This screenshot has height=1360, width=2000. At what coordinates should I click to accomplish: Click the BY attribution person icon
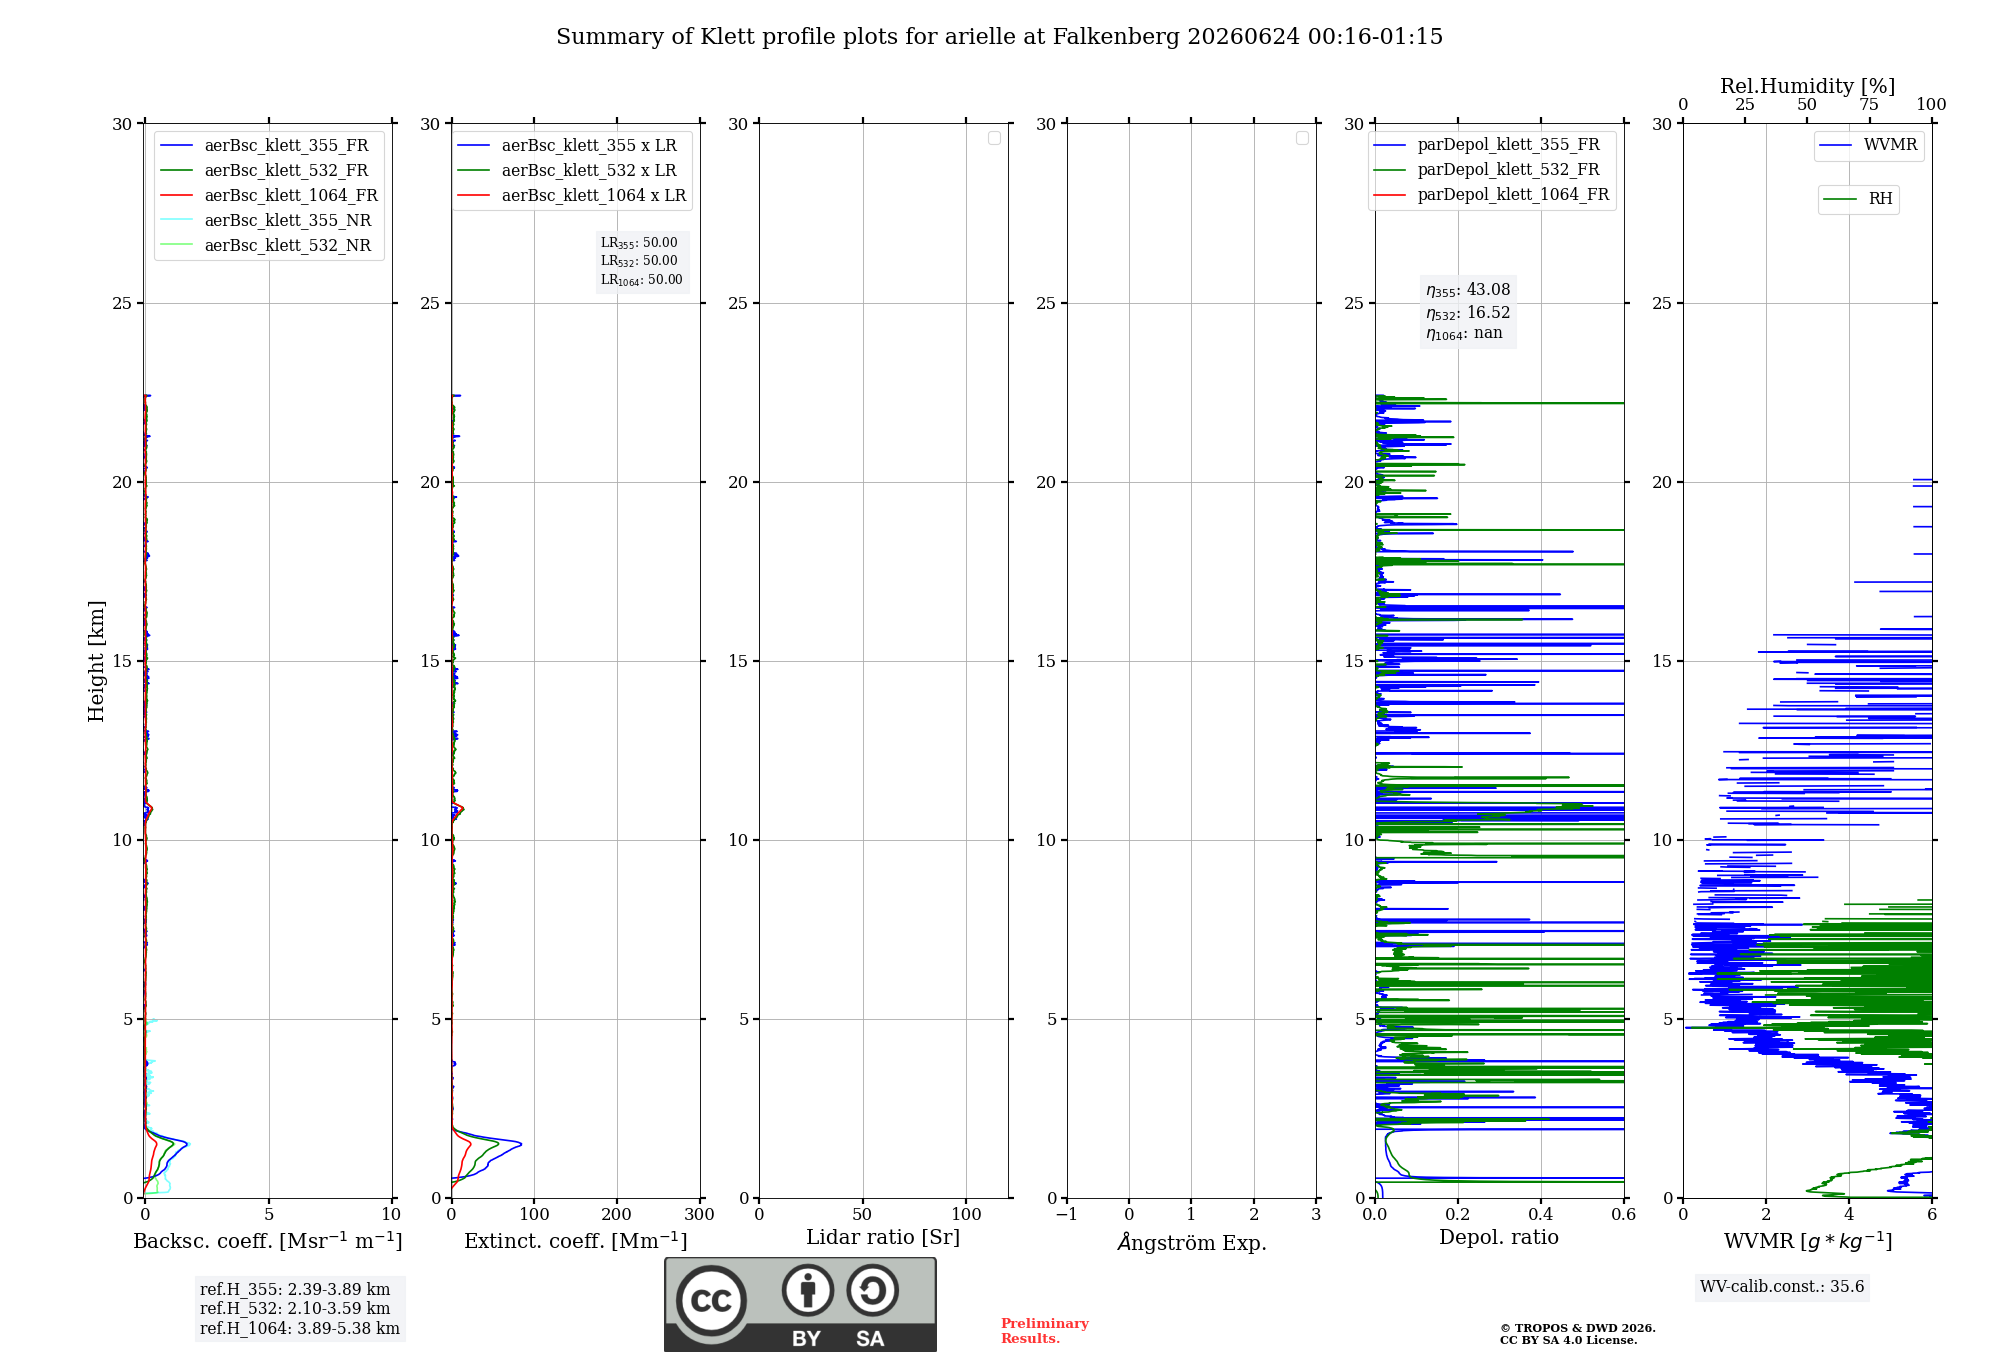click(808, 1290)
